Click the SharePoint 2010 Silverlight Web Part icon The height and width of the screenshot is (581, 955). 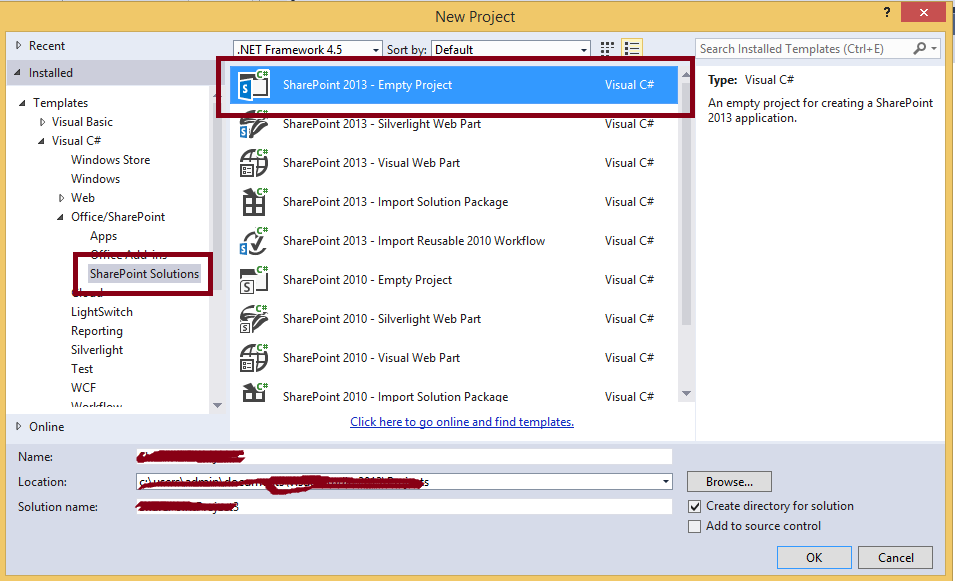click(x=253, y=319)
